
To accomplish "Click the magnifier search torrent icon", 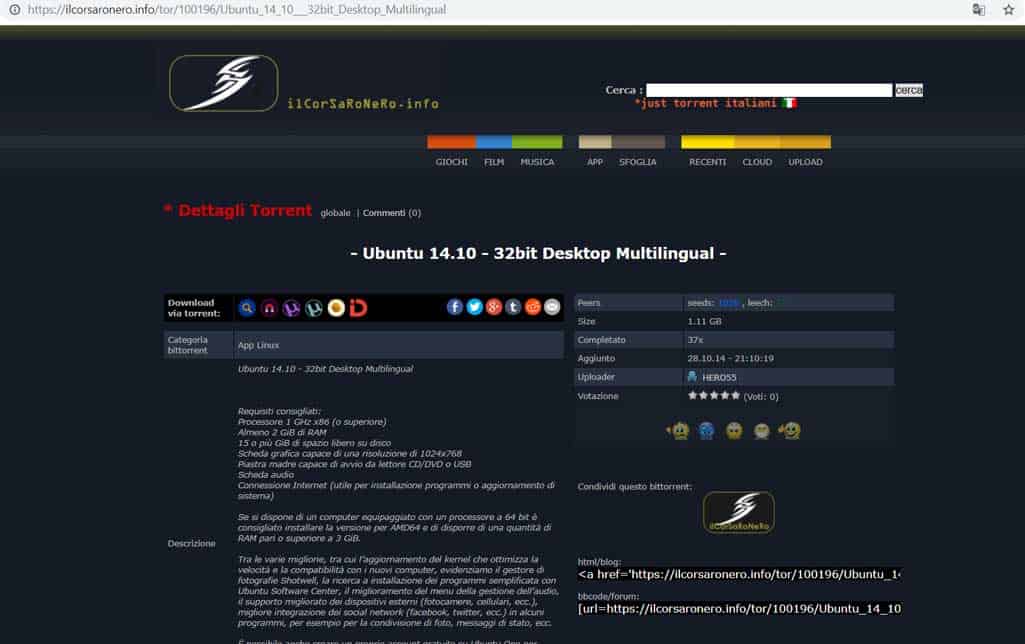I will 247,308.
